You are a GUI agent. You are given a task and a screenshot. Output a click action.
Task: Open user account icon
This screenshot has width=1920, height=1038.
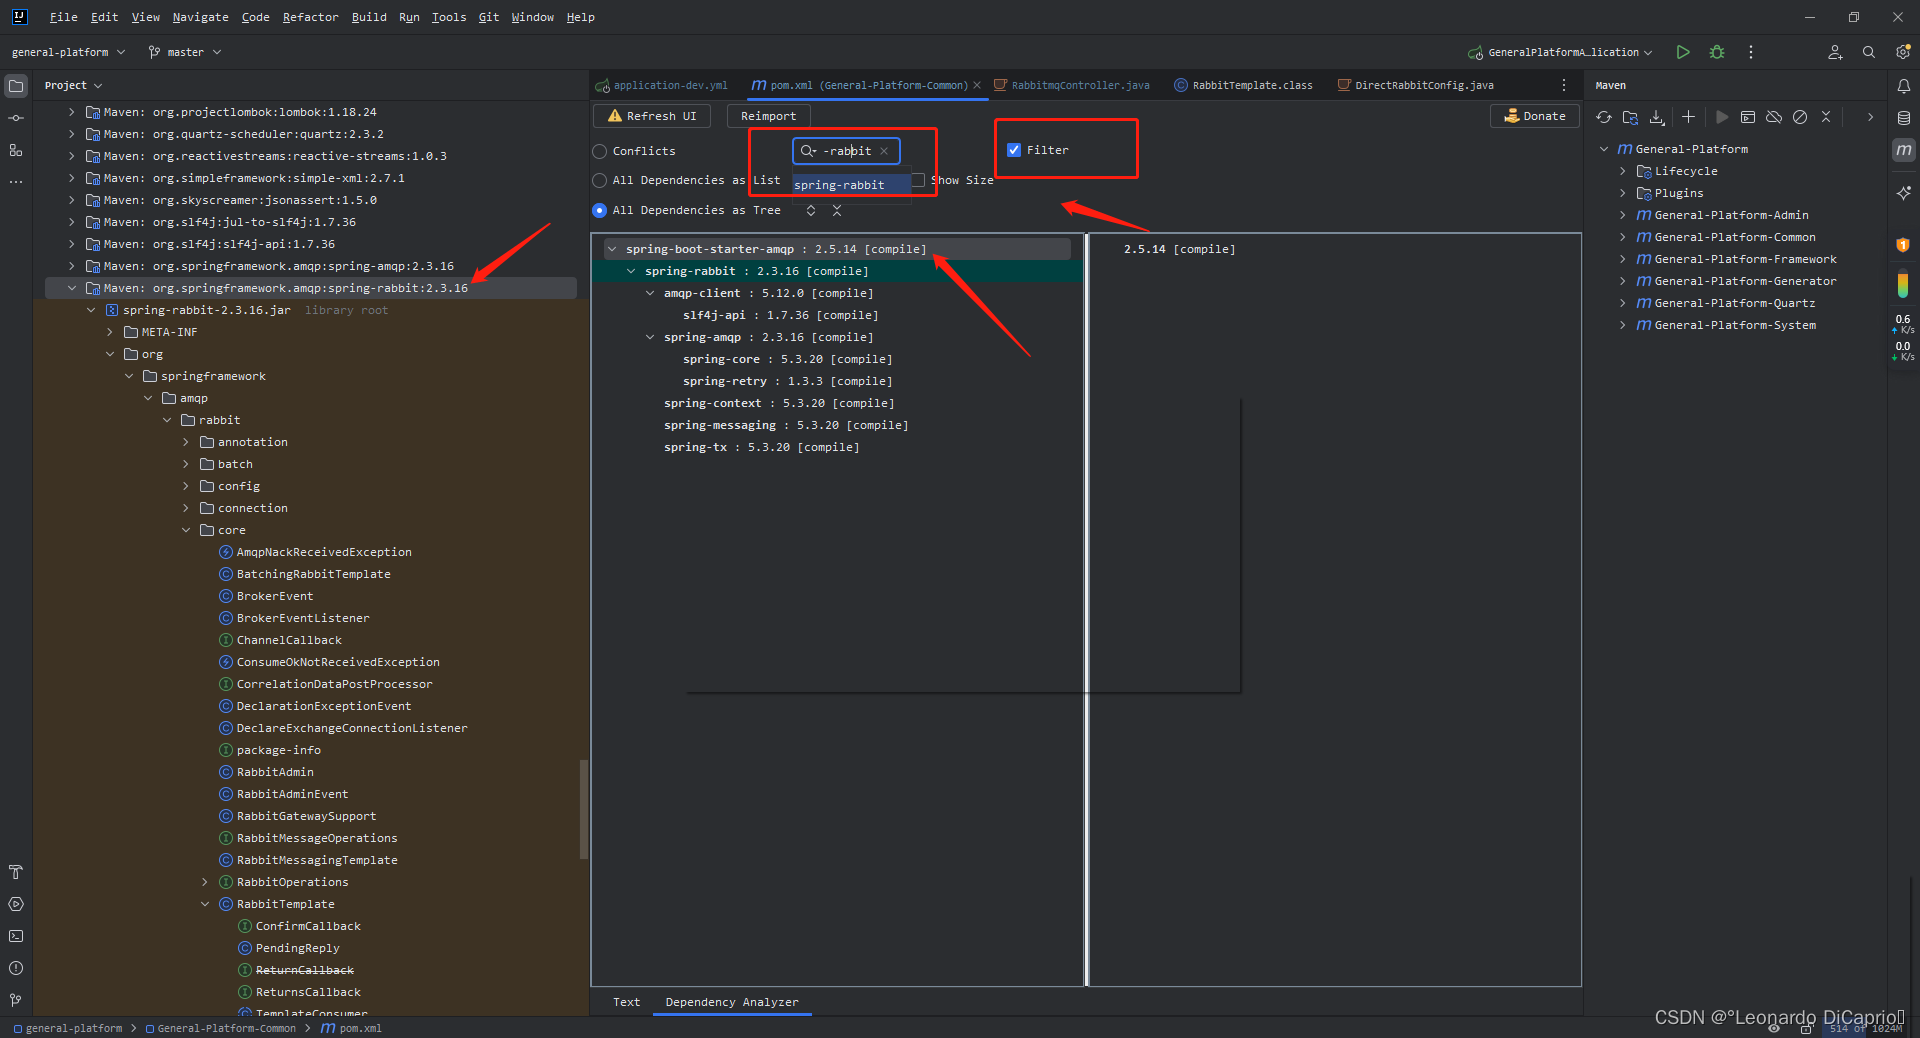point(1835,52)
